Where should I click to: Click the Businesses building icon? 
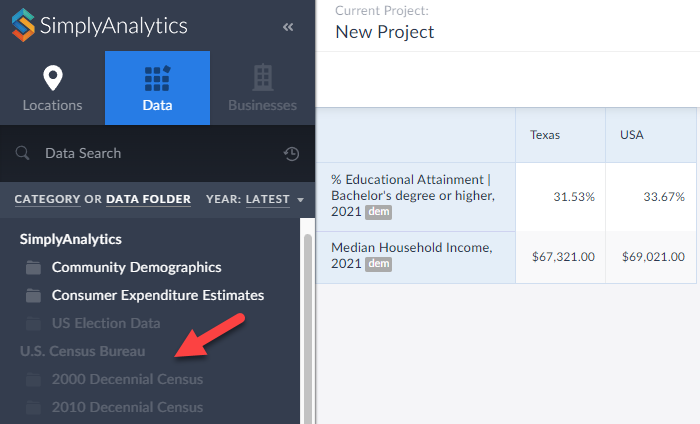pyautogui.click(x=262, y=78)
